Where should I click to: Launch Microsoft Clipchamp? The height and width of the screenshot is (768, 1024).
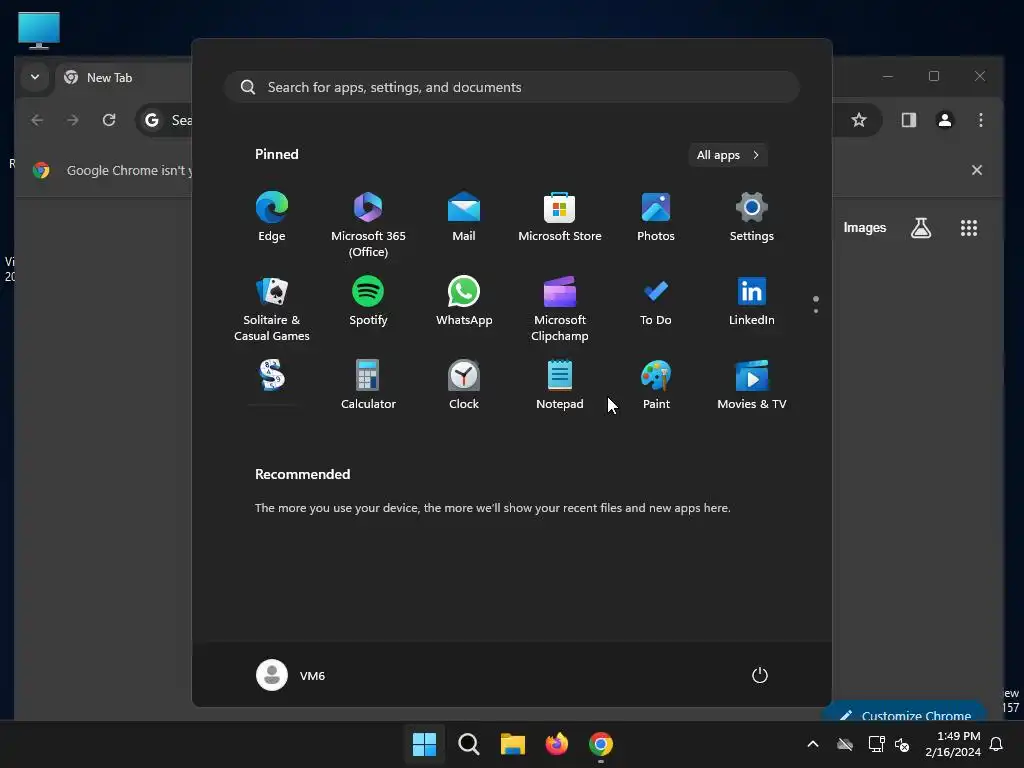[x=560, y=309]
